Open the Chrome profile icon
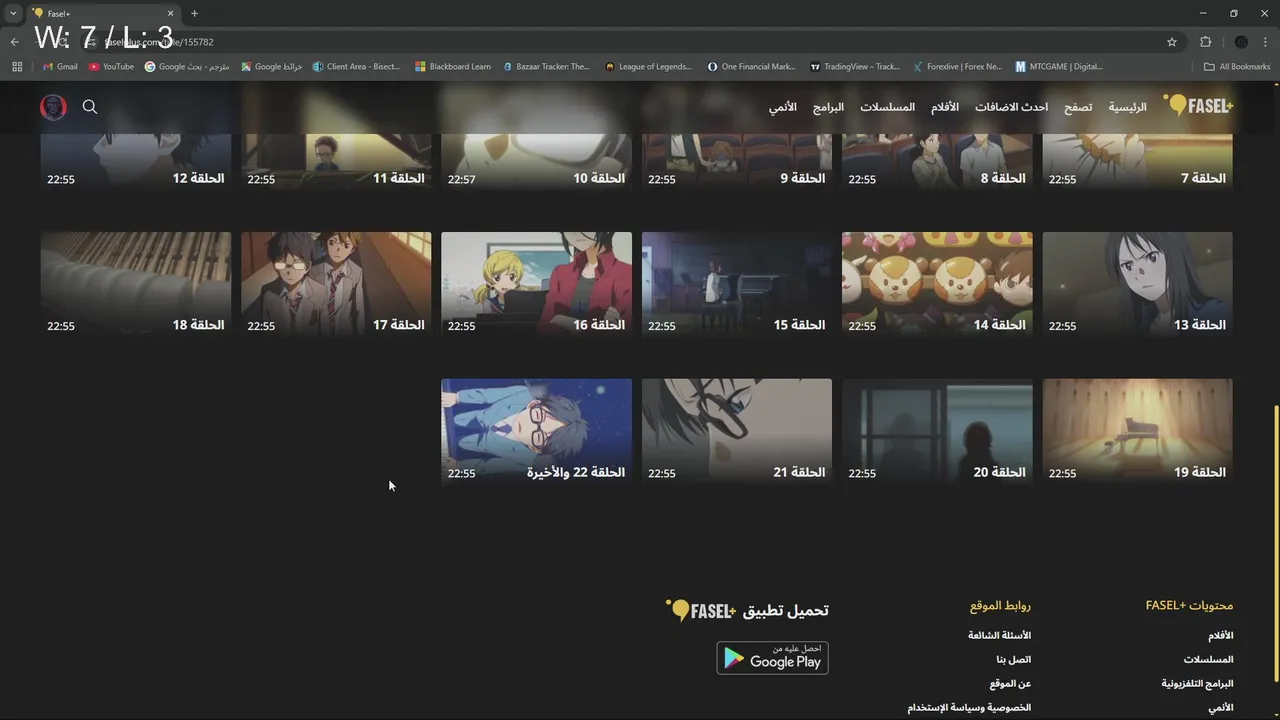 point(1241,42)
